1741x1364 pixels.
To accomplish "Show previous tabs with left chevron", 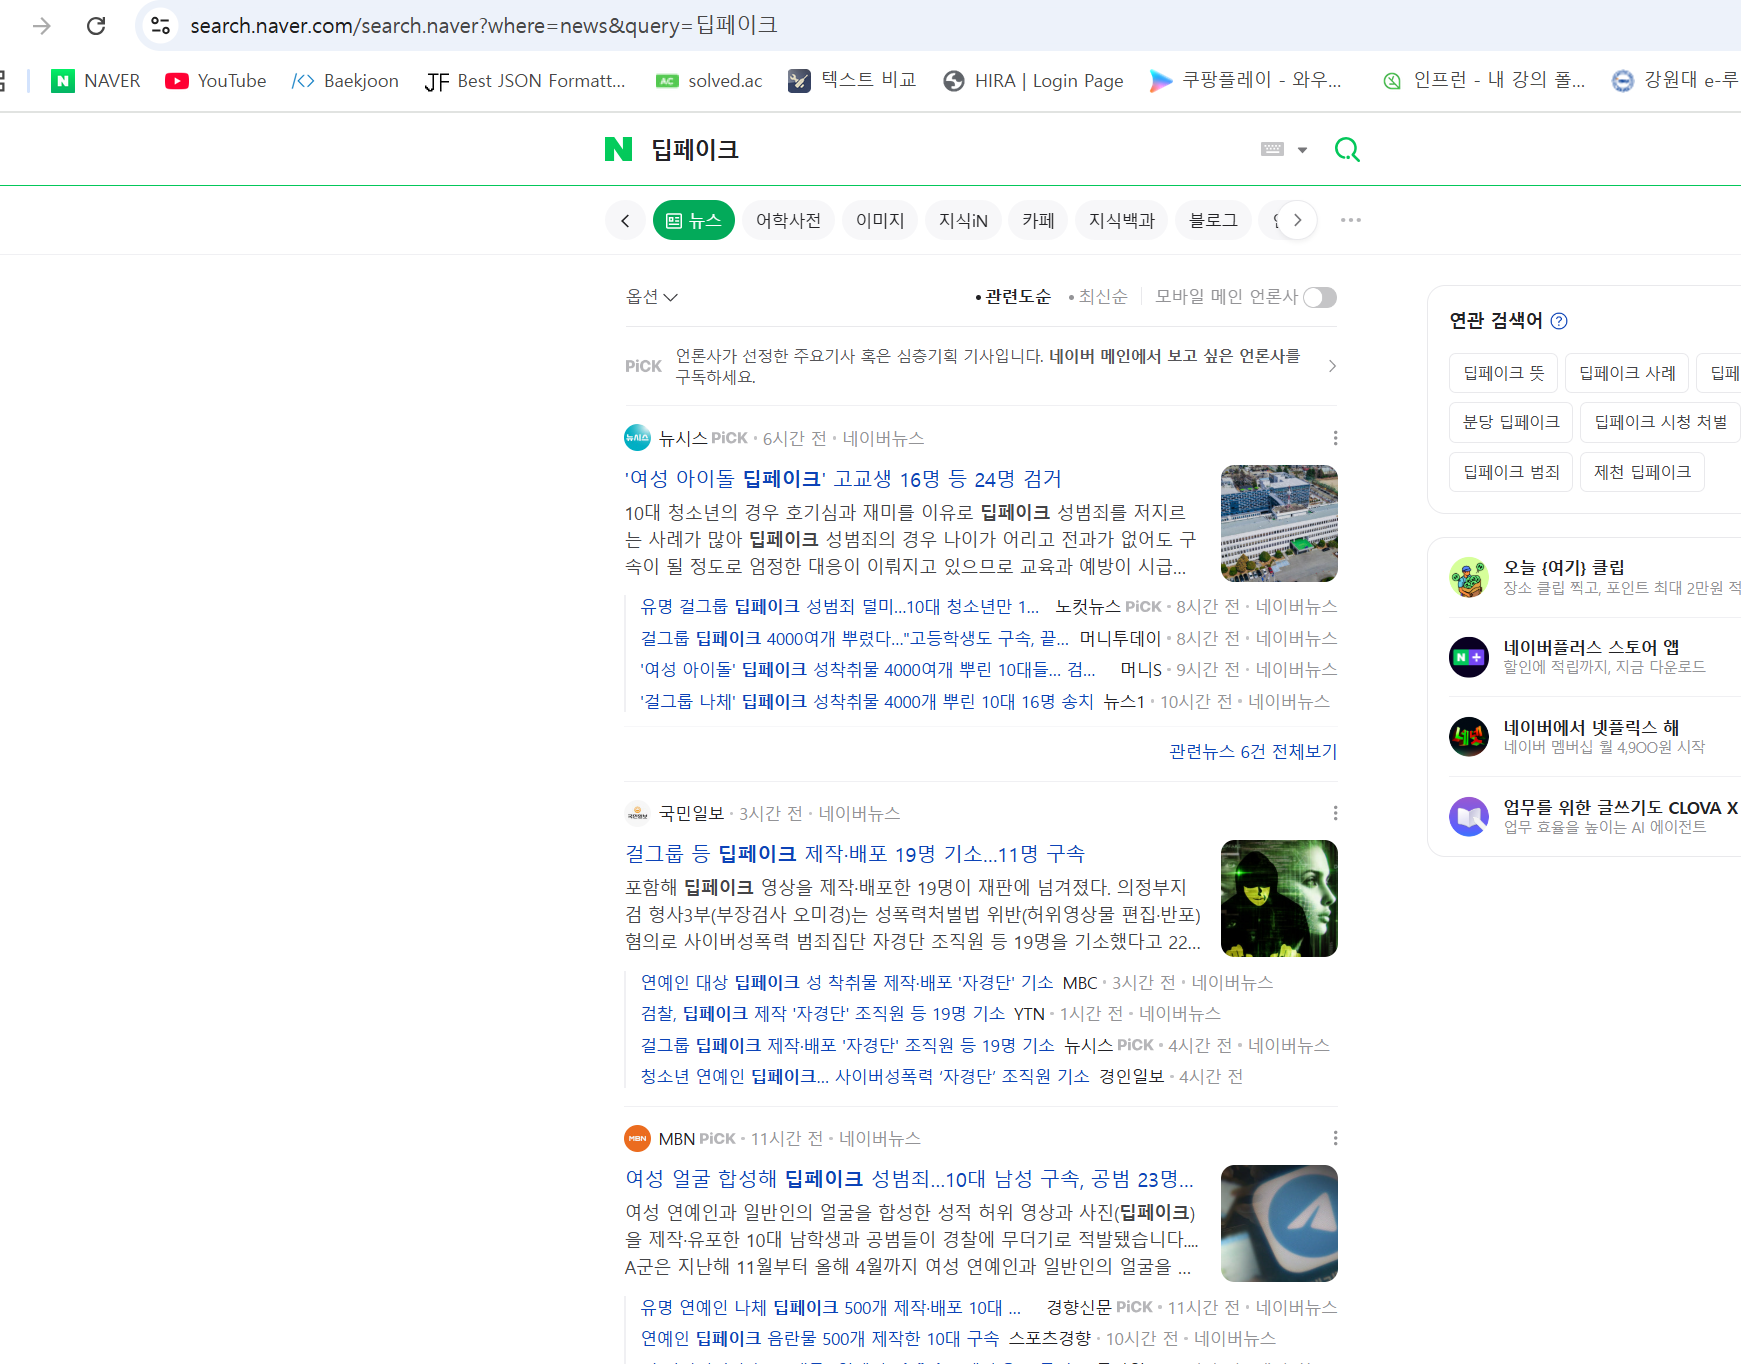I will pos(625,220).
